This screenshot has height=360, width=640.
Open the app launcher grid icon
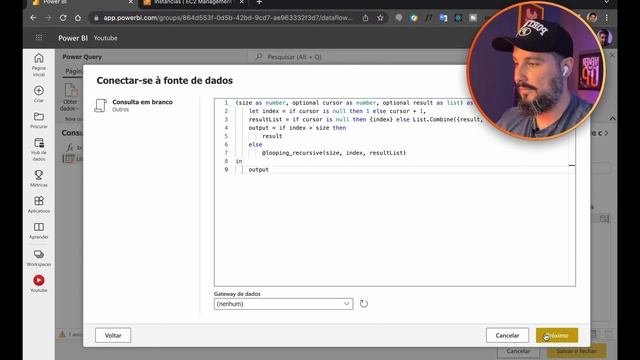(x=39, y=38)
